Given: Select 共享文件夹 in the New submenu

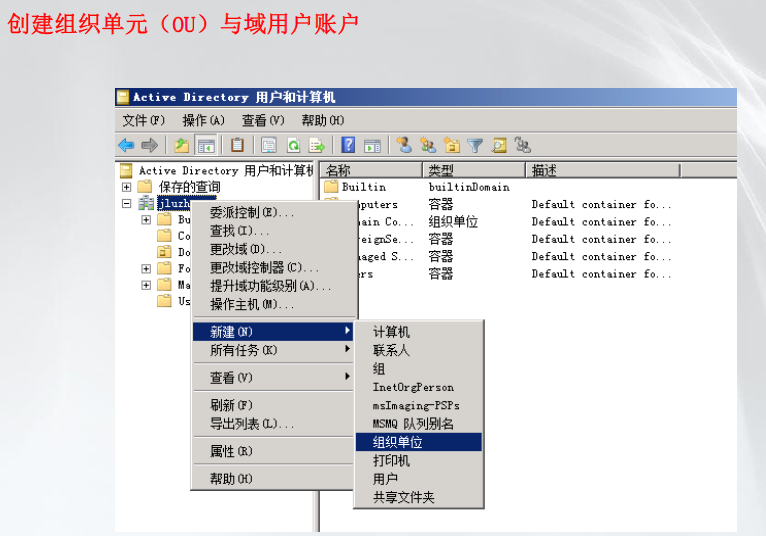Looking at the screenshot, I should pyautogui.click(x=419, y=497).
